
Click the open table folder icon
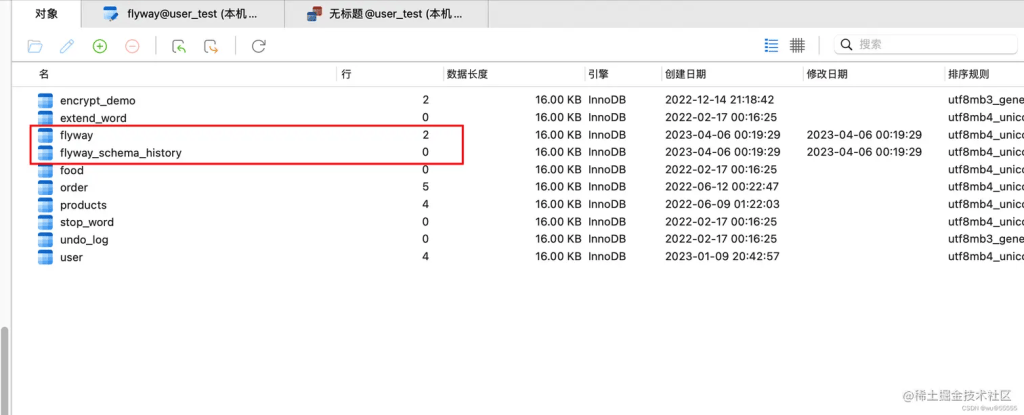(35, 46)
